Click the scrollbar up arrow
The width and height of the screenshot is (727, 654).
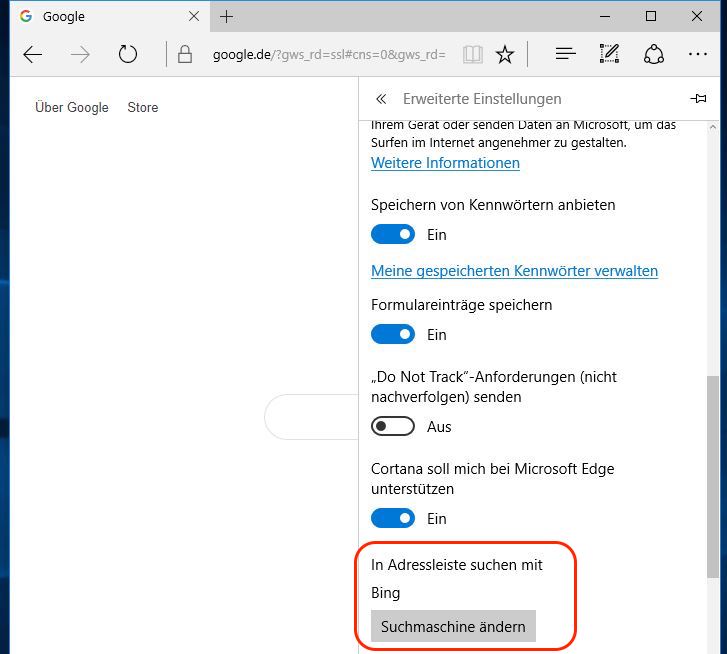click(x=713, y=127)
